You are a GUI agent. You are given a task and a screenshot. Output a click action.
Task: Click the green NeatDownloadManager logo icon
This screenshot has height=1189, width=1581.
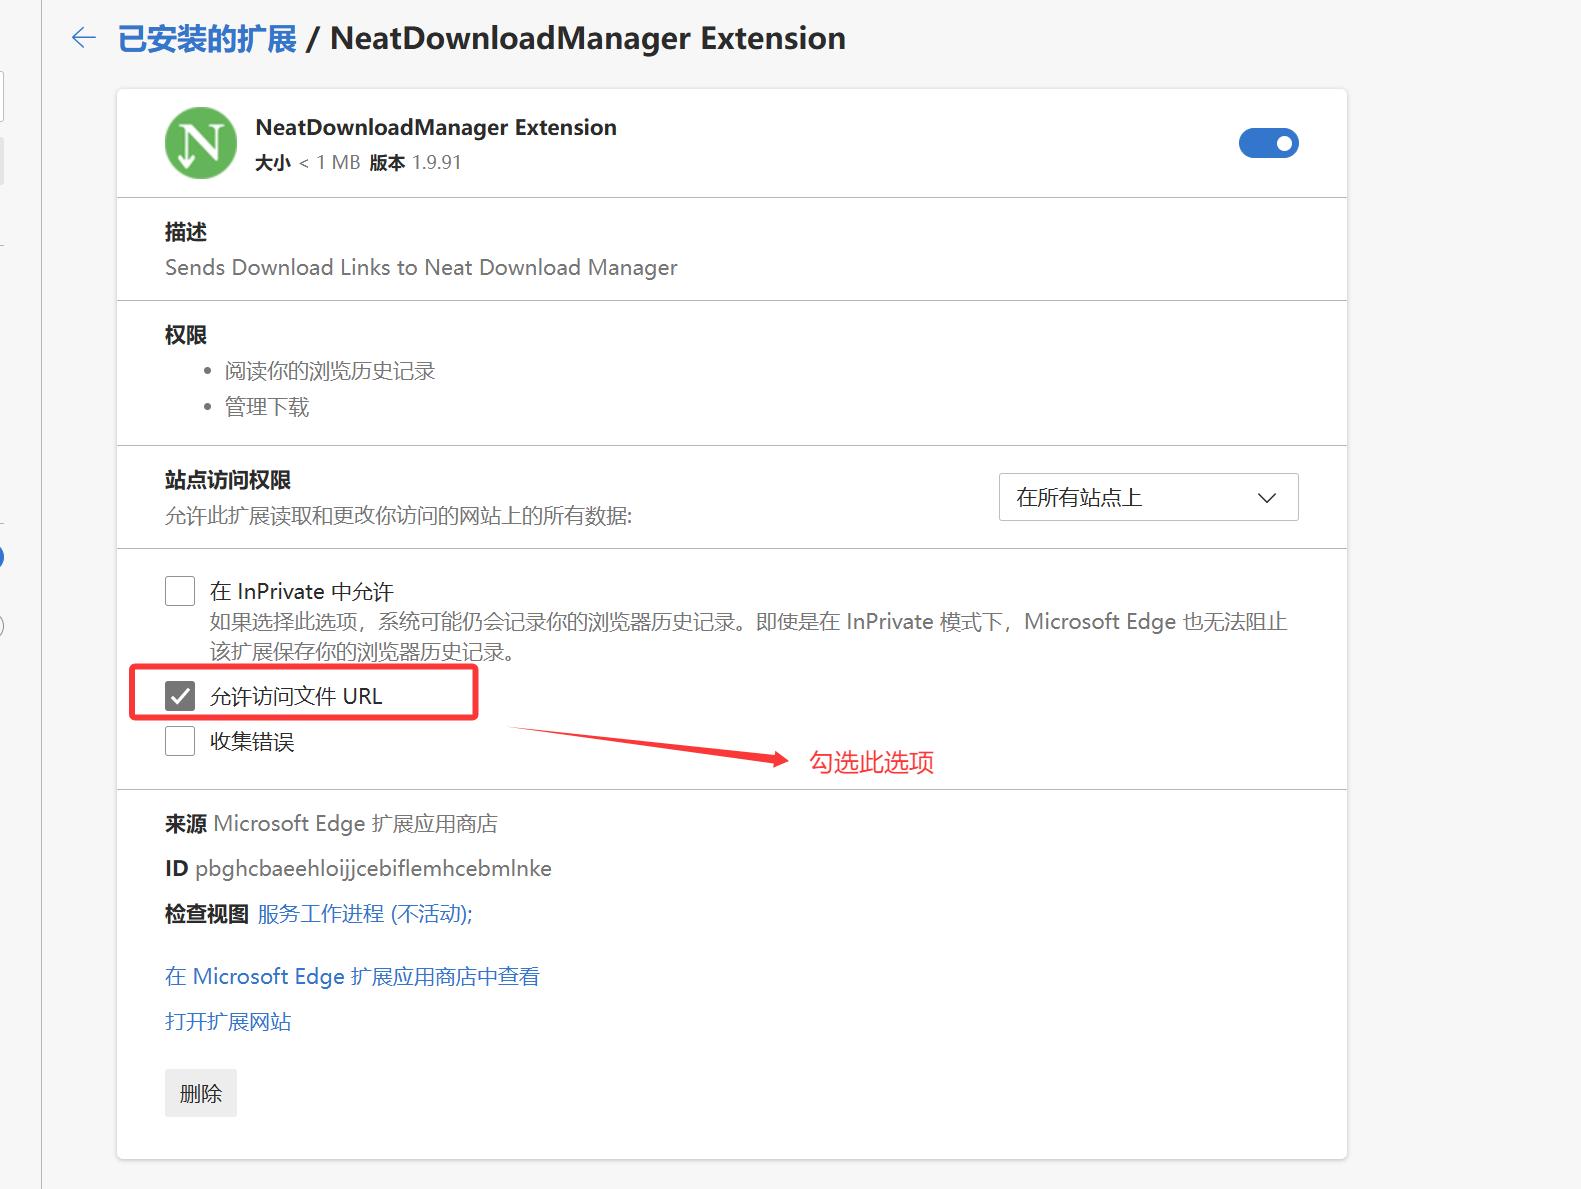[201, 143]
